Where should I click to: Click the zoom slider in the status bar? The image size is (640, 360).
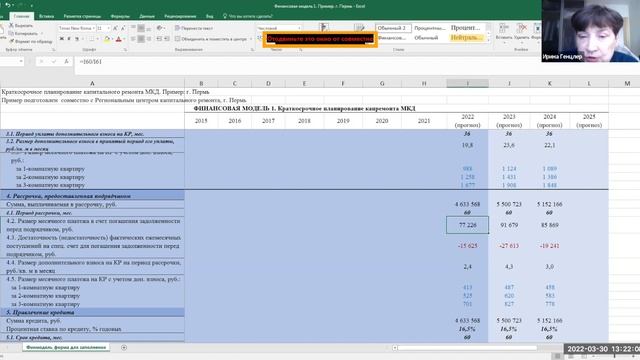point(614,356)
